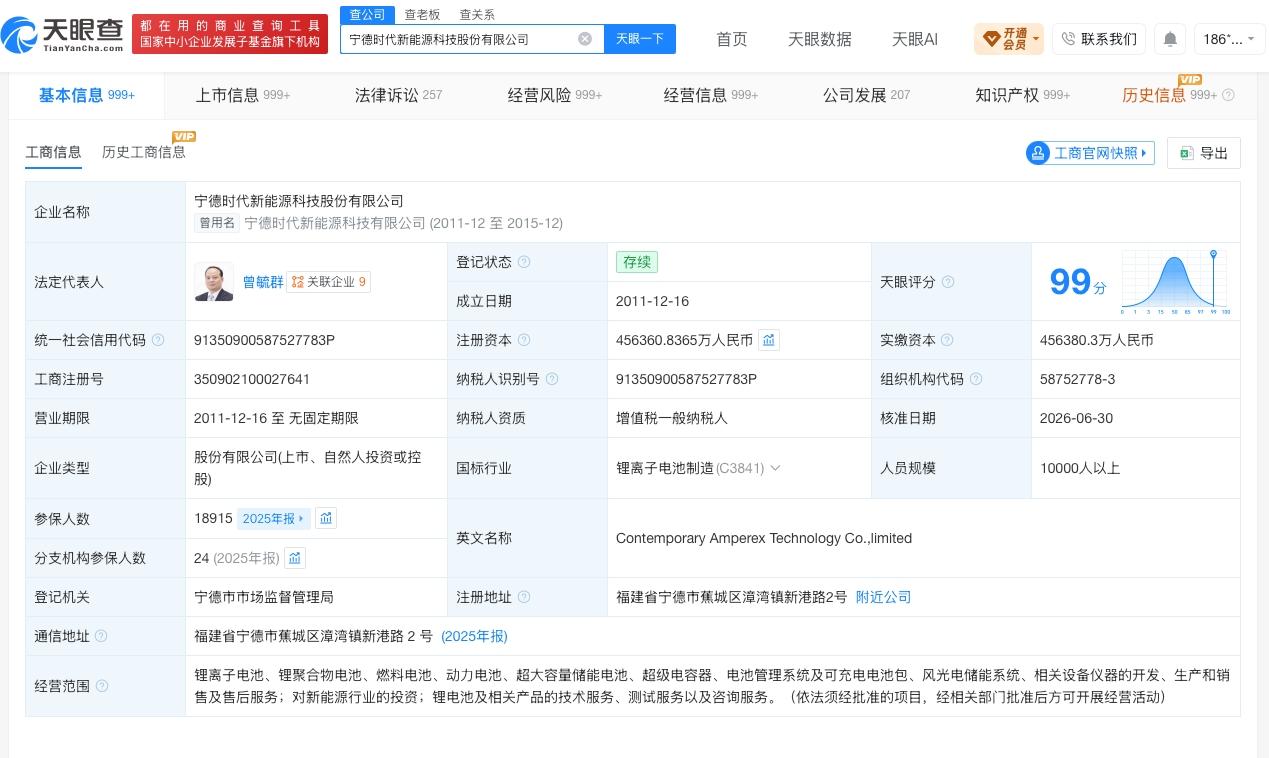Click the help icon next to 登记状态
This screenshot has width=1269, height=758.
[524, 262]
